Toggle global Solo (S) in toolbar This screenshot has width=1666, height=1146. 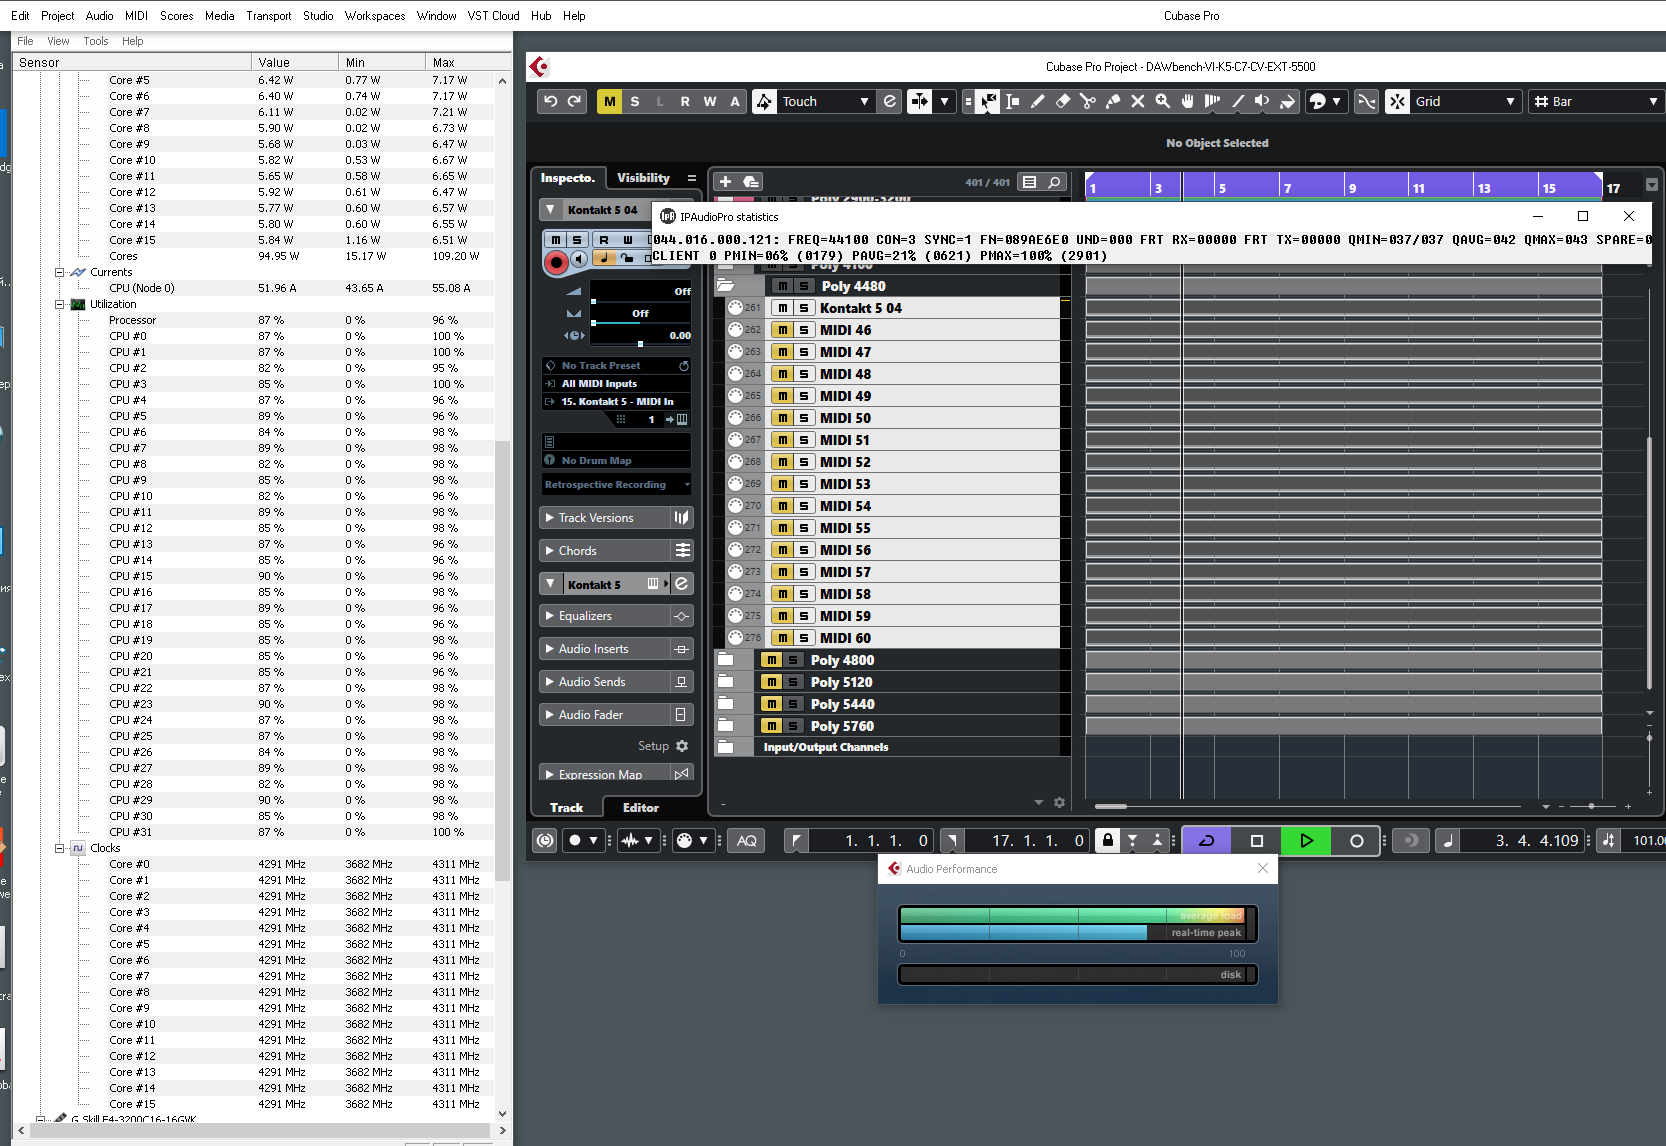[x=634, y=101]
